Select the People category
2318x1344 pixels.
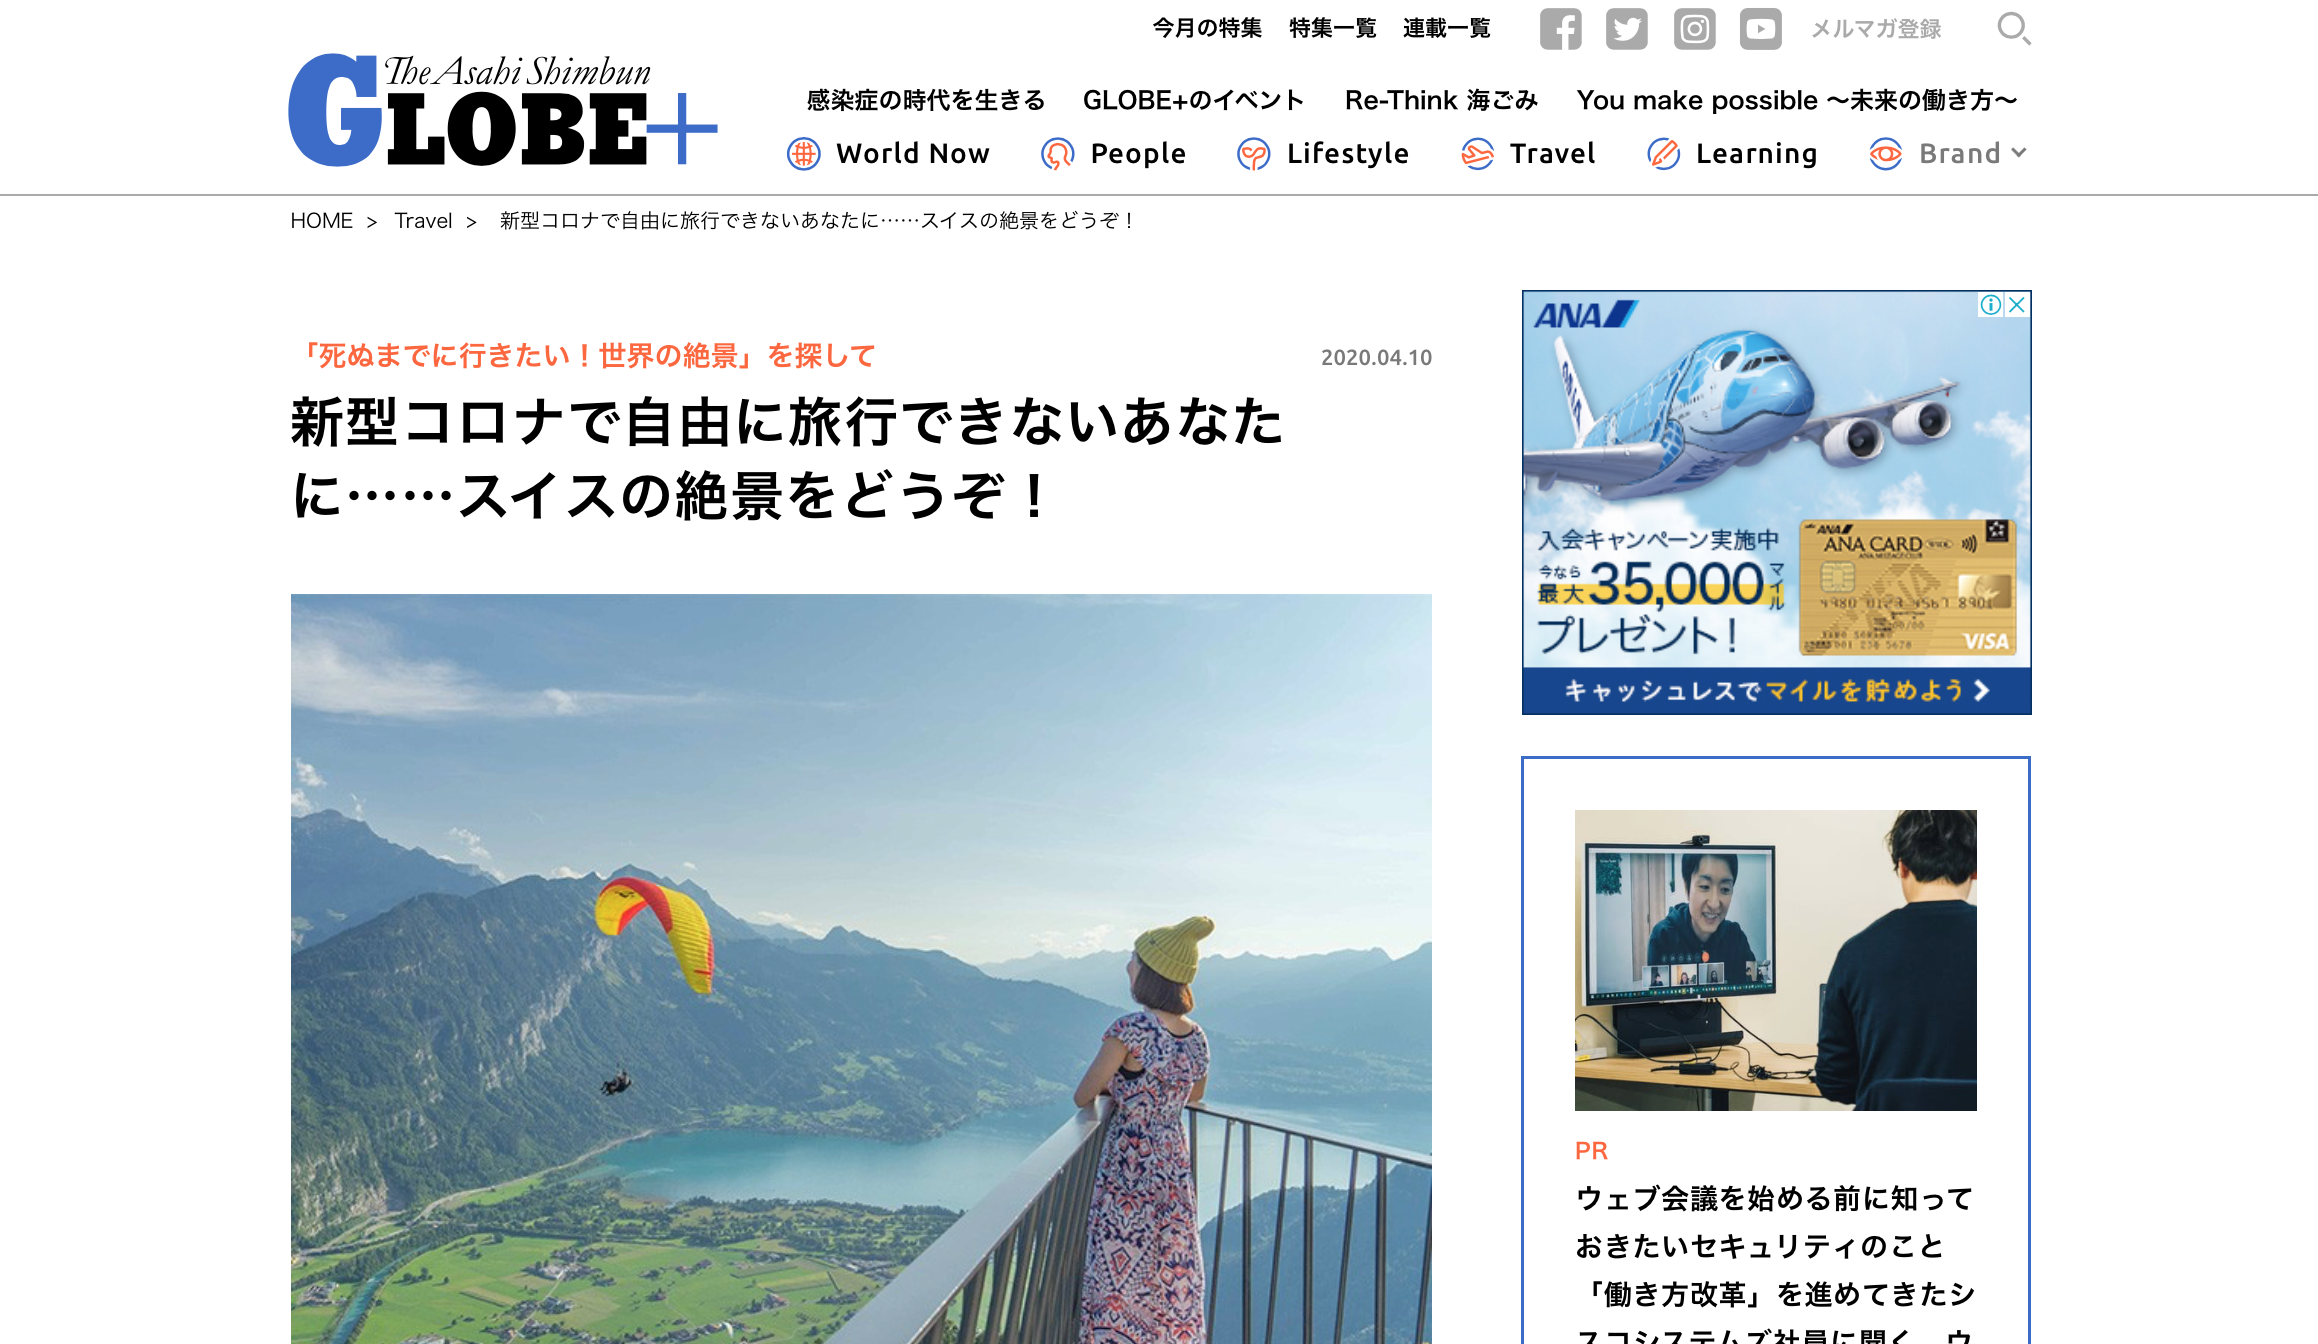pyautogui.click(x=1113, y=153)
